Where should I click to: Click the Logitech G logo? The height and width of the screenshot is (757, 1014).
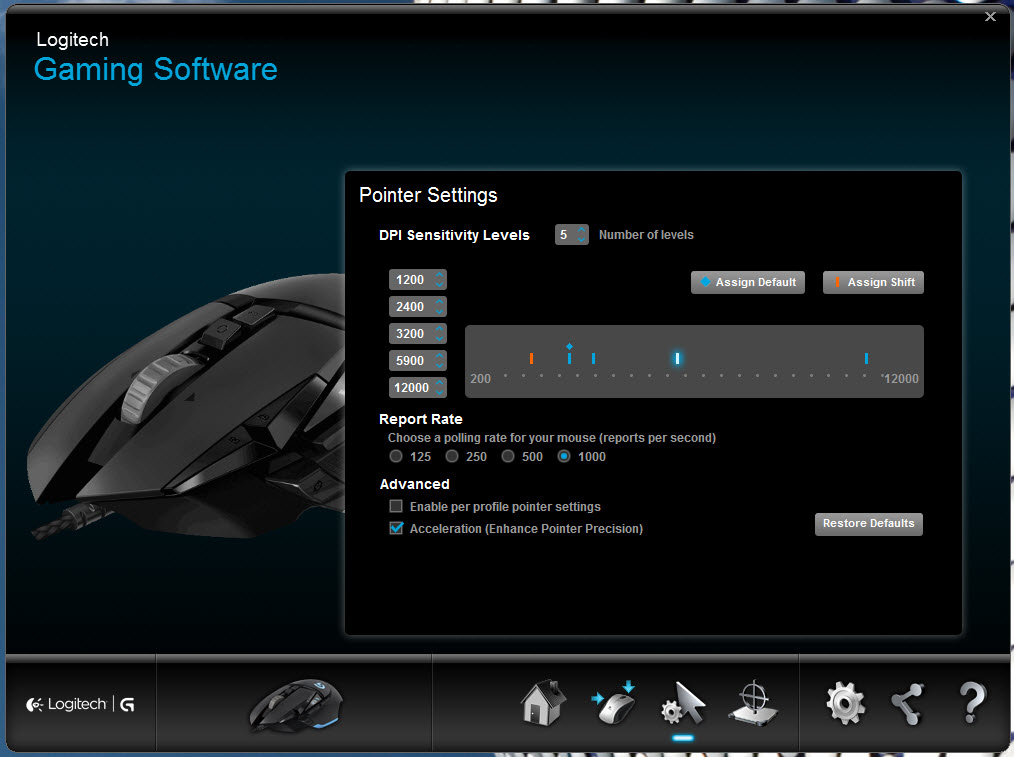pos(80,704)
